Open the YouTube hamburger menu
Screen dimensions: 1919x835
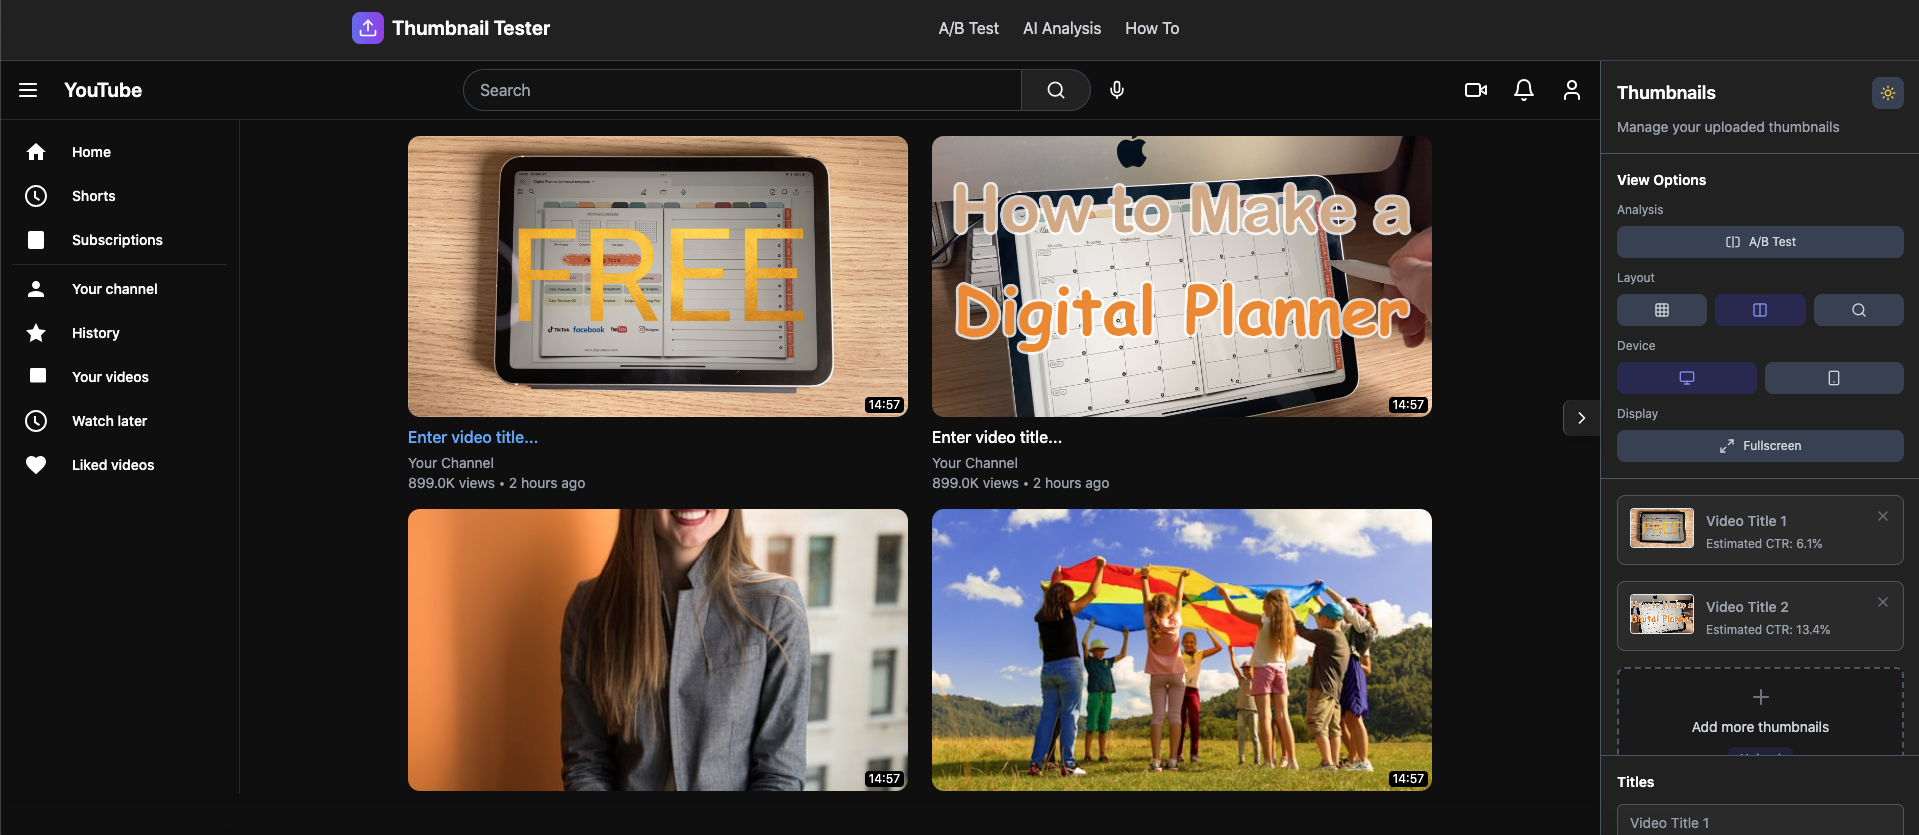tap(28, 90)
